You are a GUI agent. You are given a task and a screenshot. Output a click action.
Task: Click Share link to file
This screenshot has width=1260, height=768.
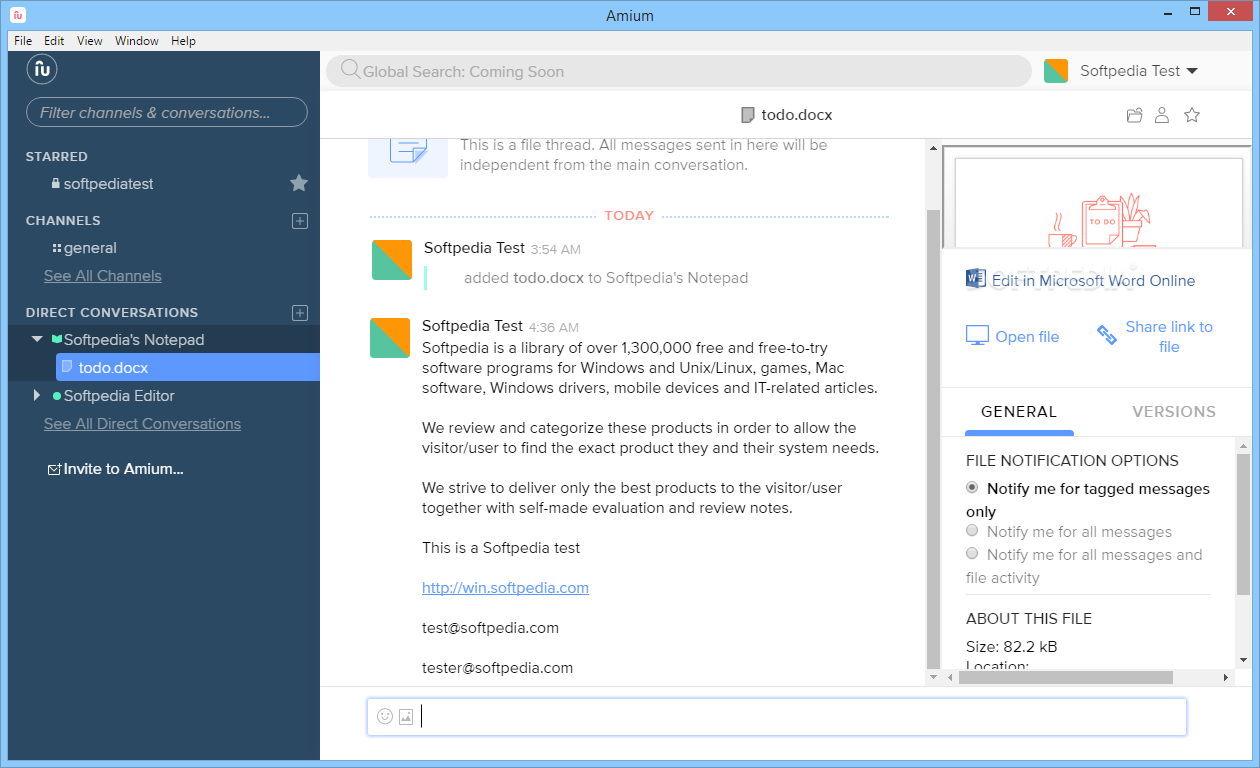click(x=1169, y=337)
